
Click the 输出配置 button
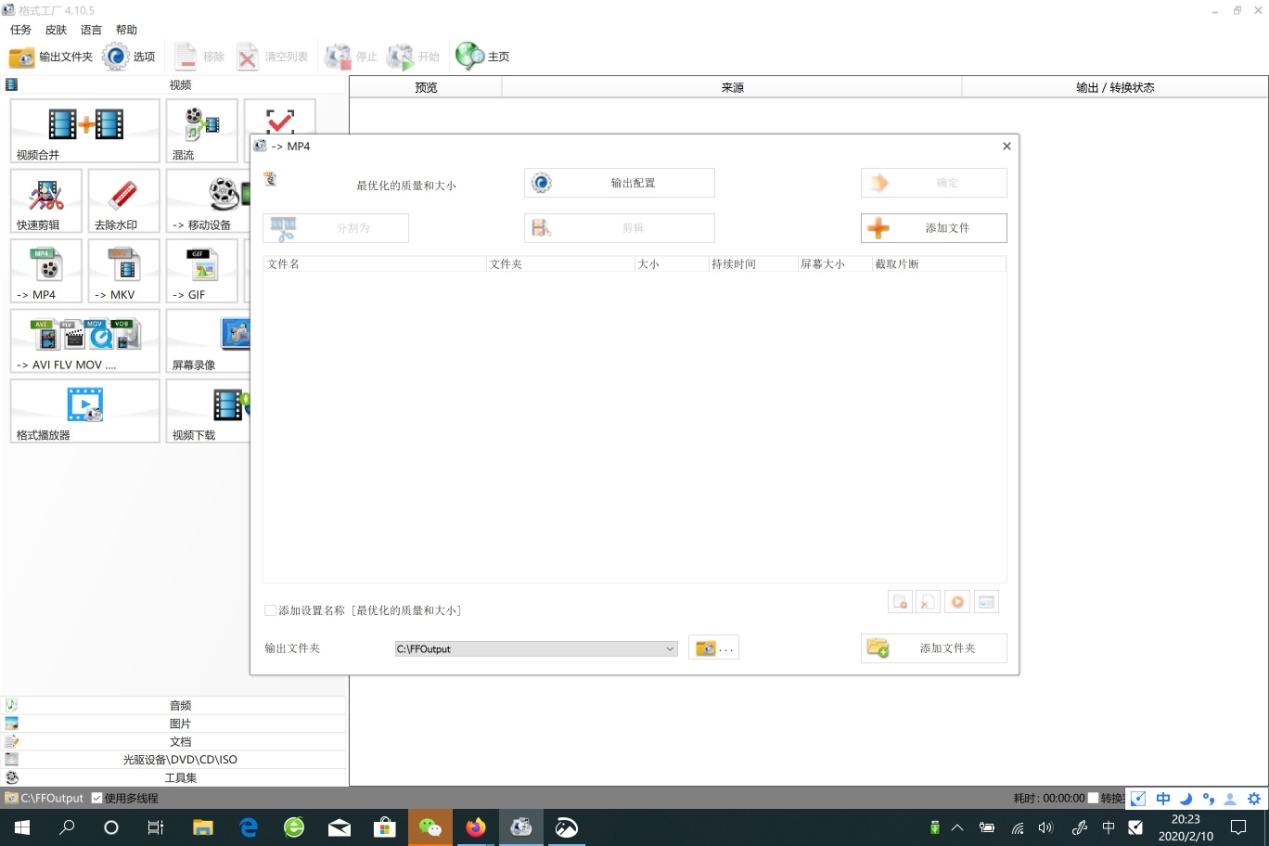pos(619,183)
